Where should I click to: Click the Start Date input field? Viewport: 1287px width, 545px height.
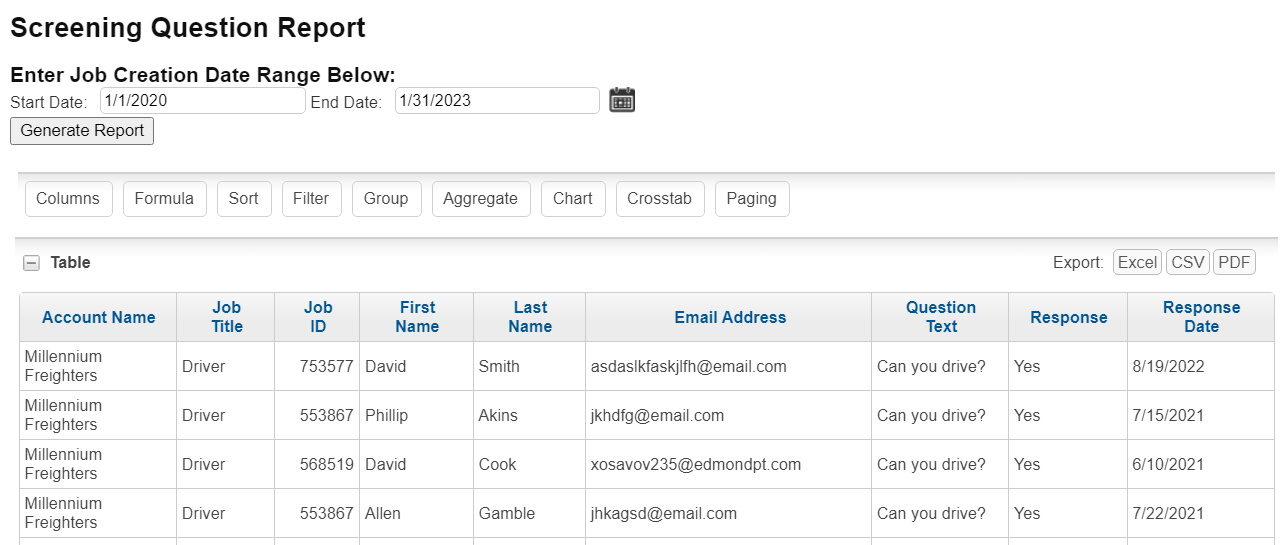202,101
